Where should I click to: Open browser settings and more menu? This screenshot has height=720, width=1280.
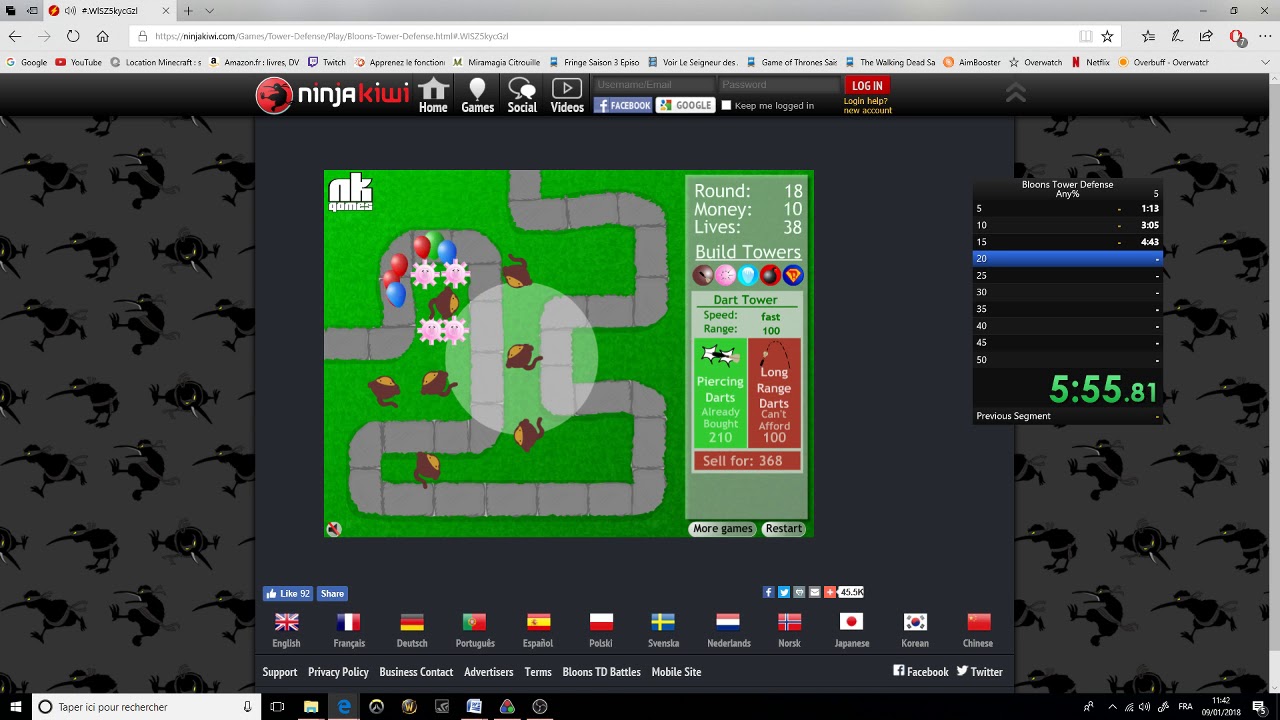[1265, 36]
